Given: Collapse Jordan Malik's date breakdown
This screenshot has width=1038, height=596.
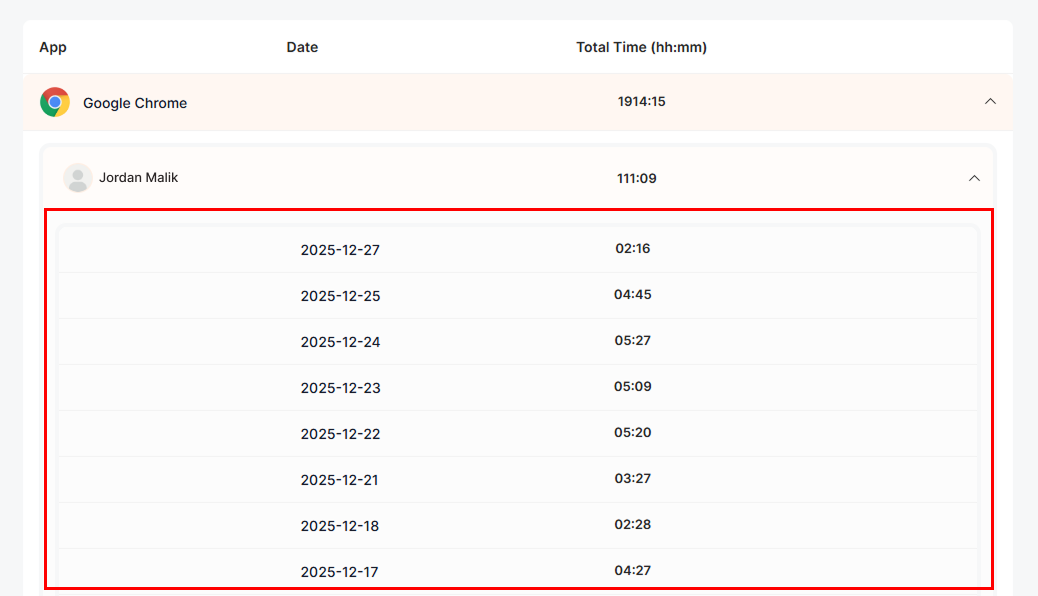Looking at the screenshot, I should [x=974, y=178].
